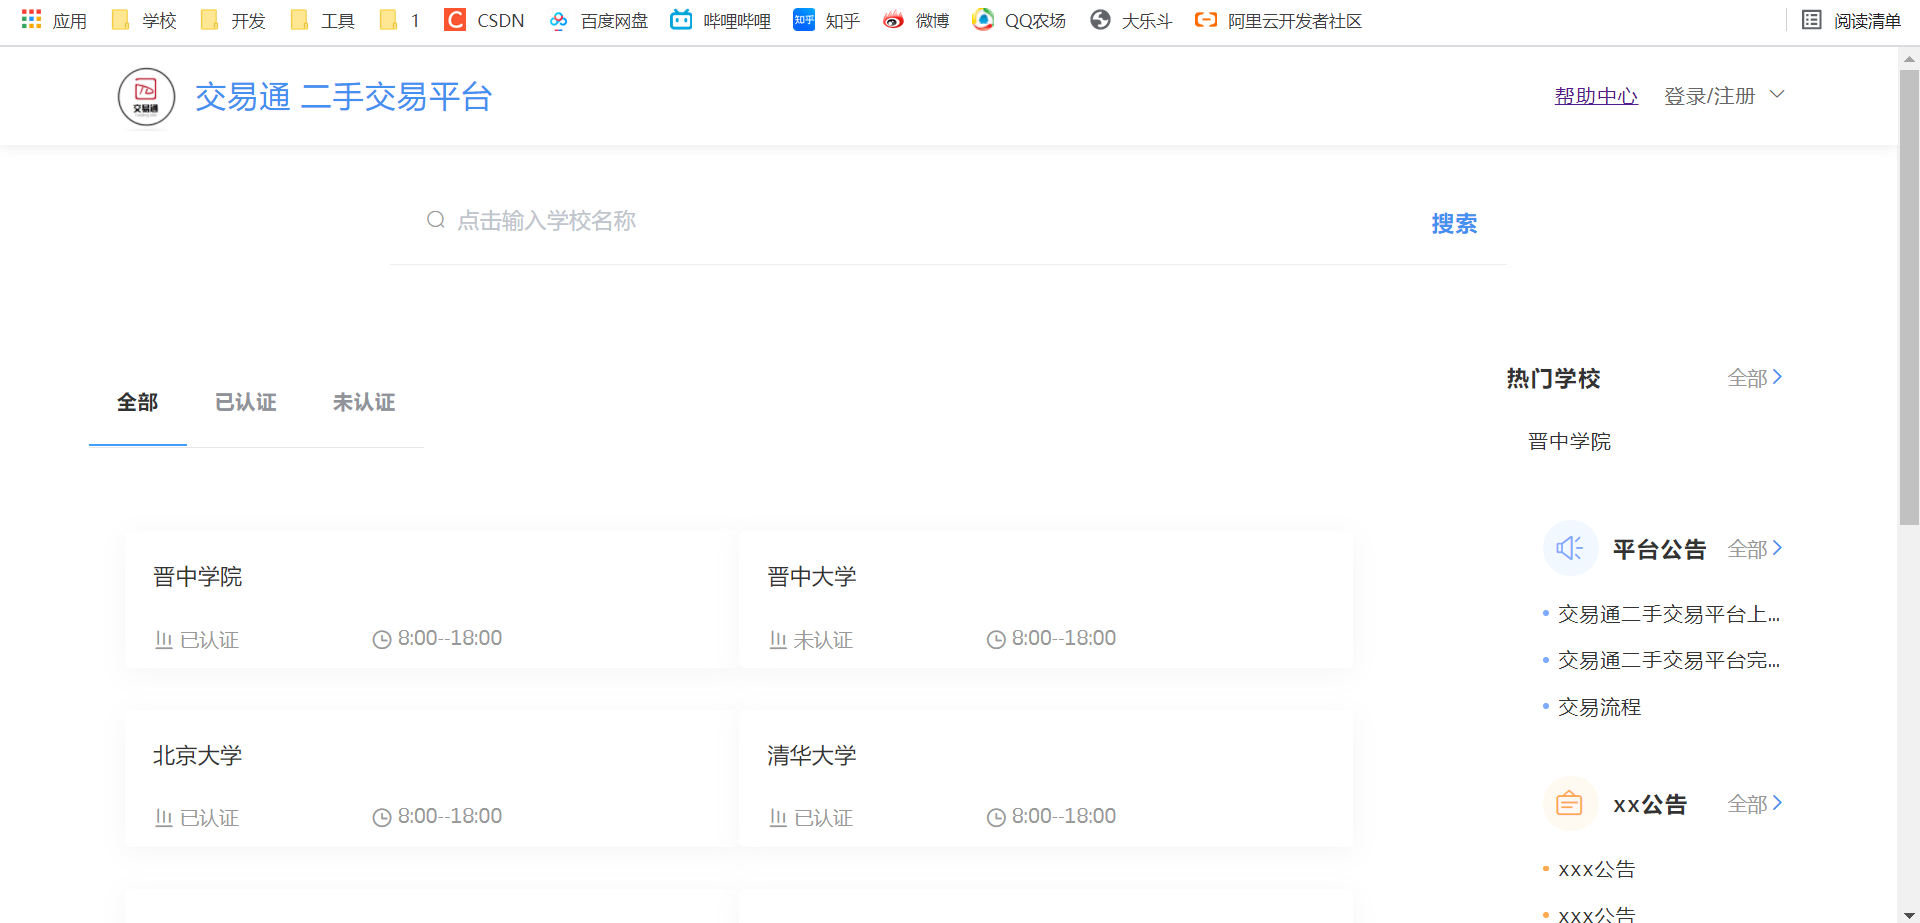
Task: Click the magnifier icon in the search bar
Action: (435, 219)
